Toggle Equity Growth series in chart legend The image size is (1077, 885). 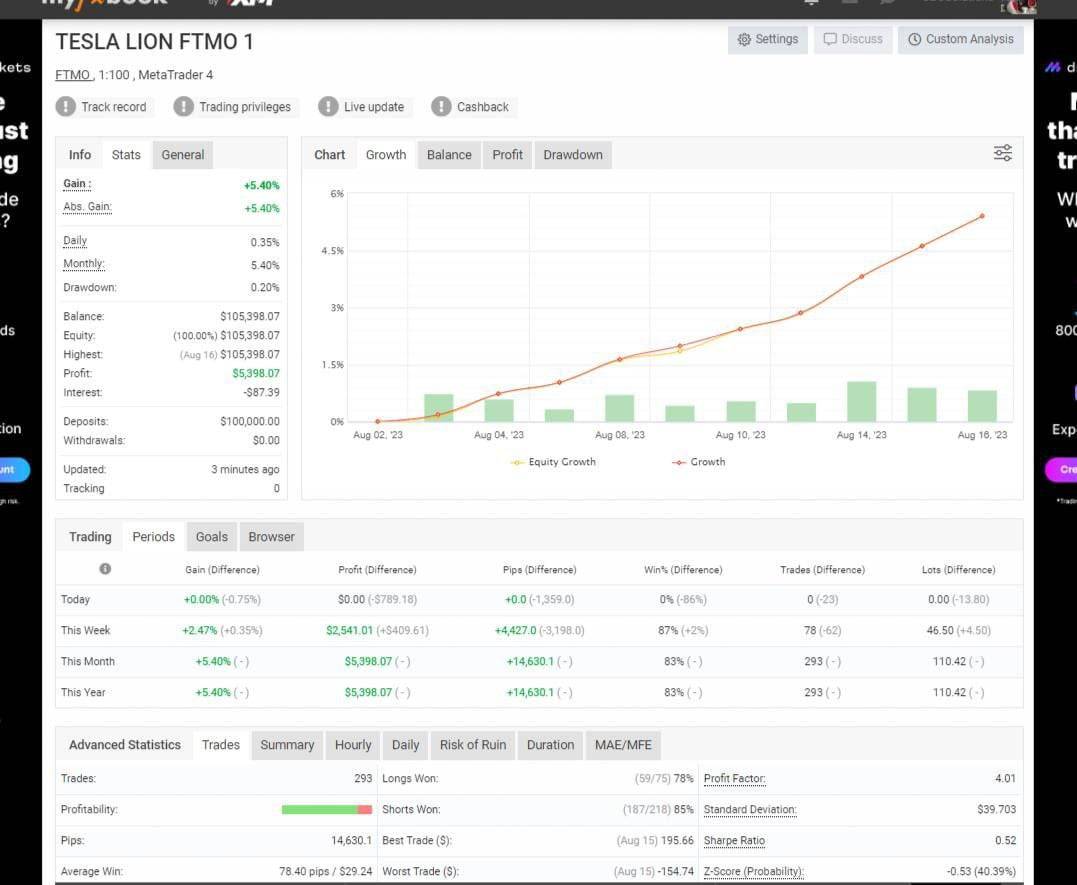point(553,462)
